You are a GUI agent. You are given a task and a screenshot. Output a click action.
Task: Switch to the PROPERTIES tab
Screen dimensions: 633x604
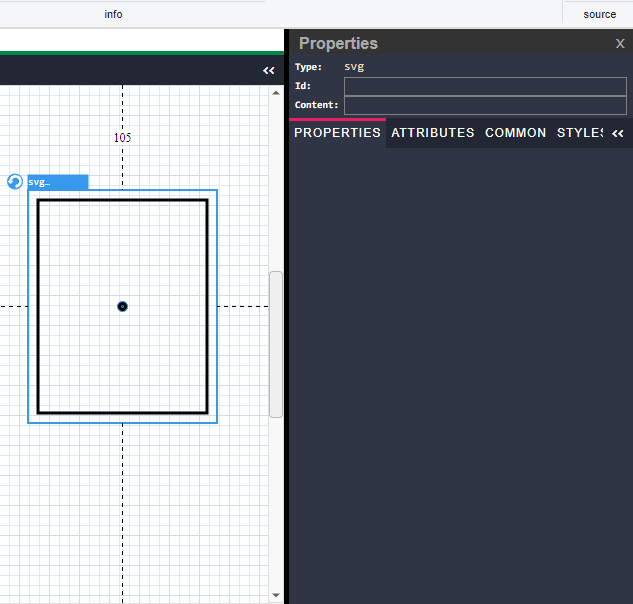(337, 133)
